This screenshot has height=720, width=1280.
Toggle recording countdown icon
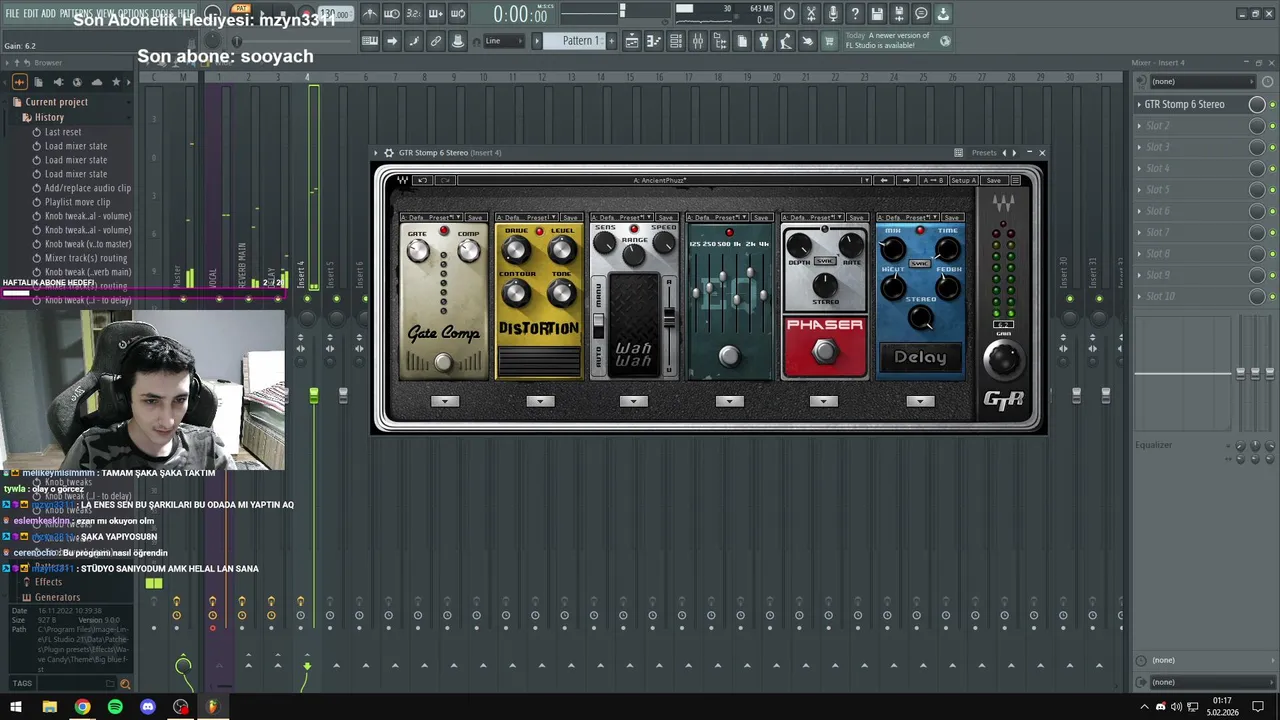[x=414, y=14]
